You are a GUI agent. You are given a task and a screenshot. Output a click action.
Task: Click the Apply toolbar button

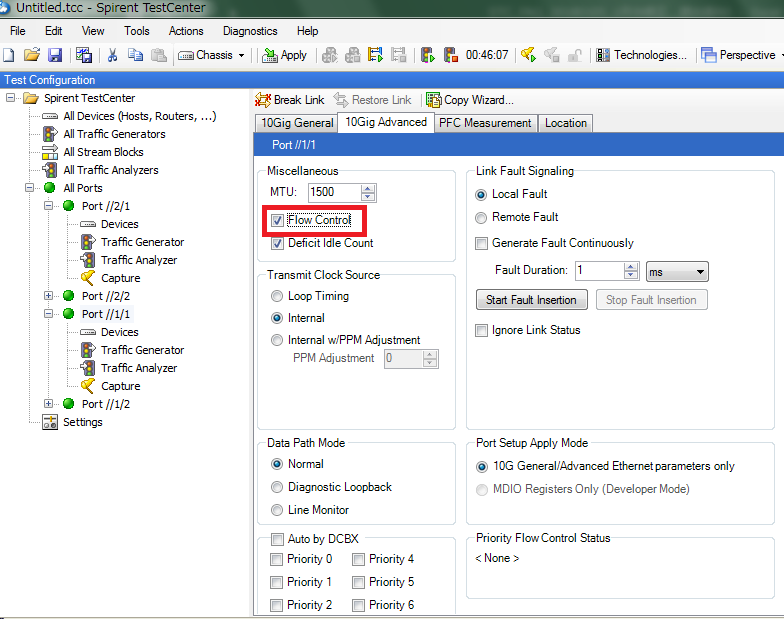(284, 55)
